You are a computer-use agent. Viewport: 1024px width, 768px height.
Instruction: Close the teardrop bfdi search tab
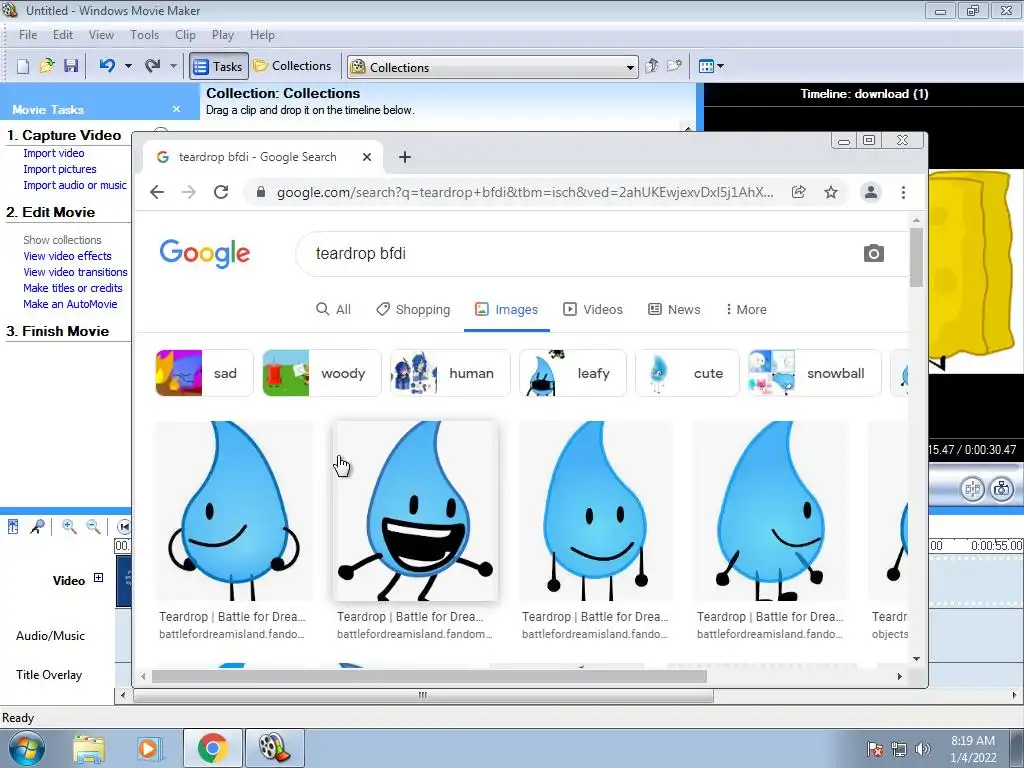point(367,157)
